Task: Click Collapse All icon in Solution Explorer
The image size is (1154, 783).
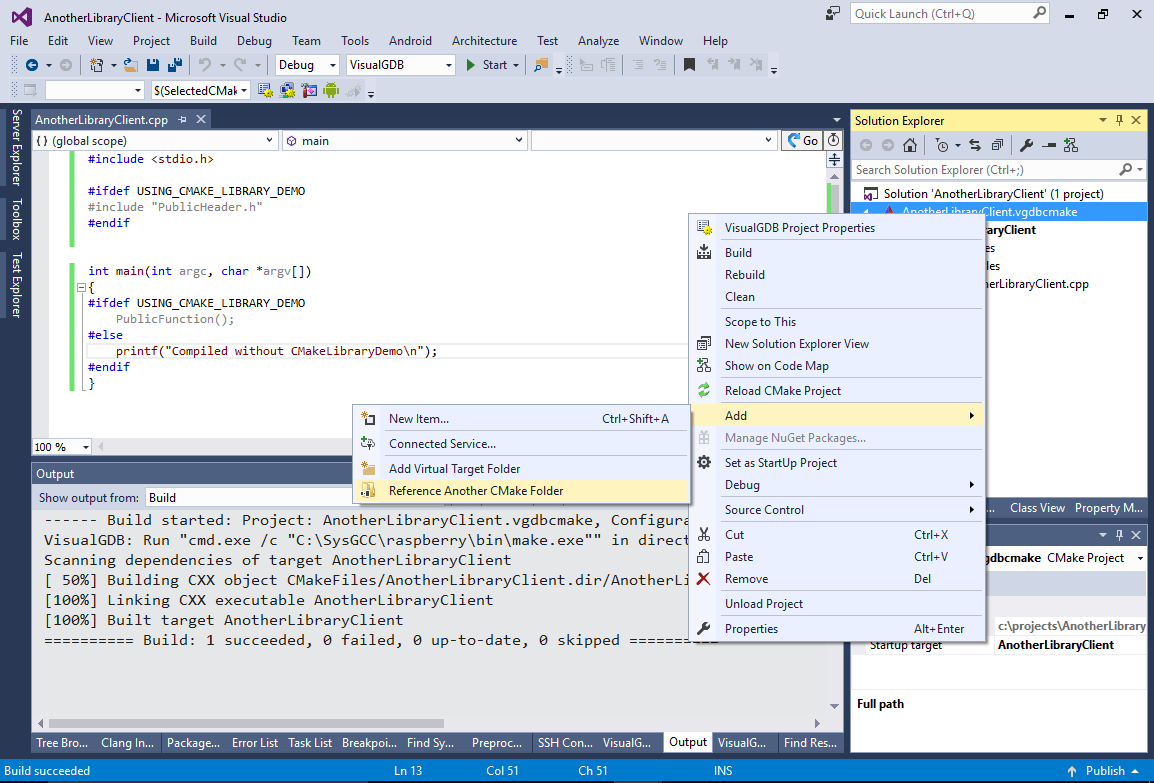Action: 997,145
